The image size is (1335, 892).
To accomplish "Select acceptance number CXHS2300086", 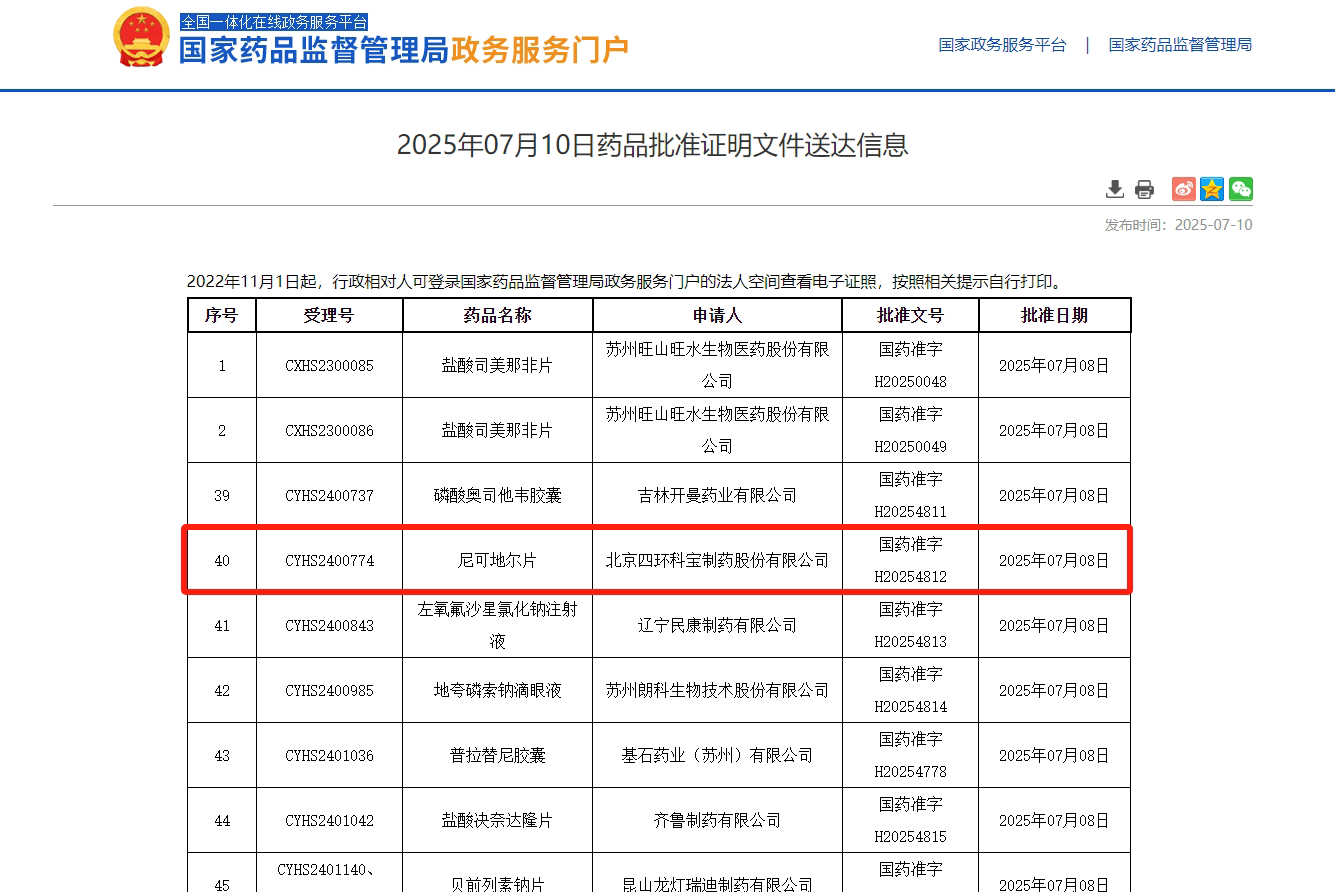I will 329,431.
